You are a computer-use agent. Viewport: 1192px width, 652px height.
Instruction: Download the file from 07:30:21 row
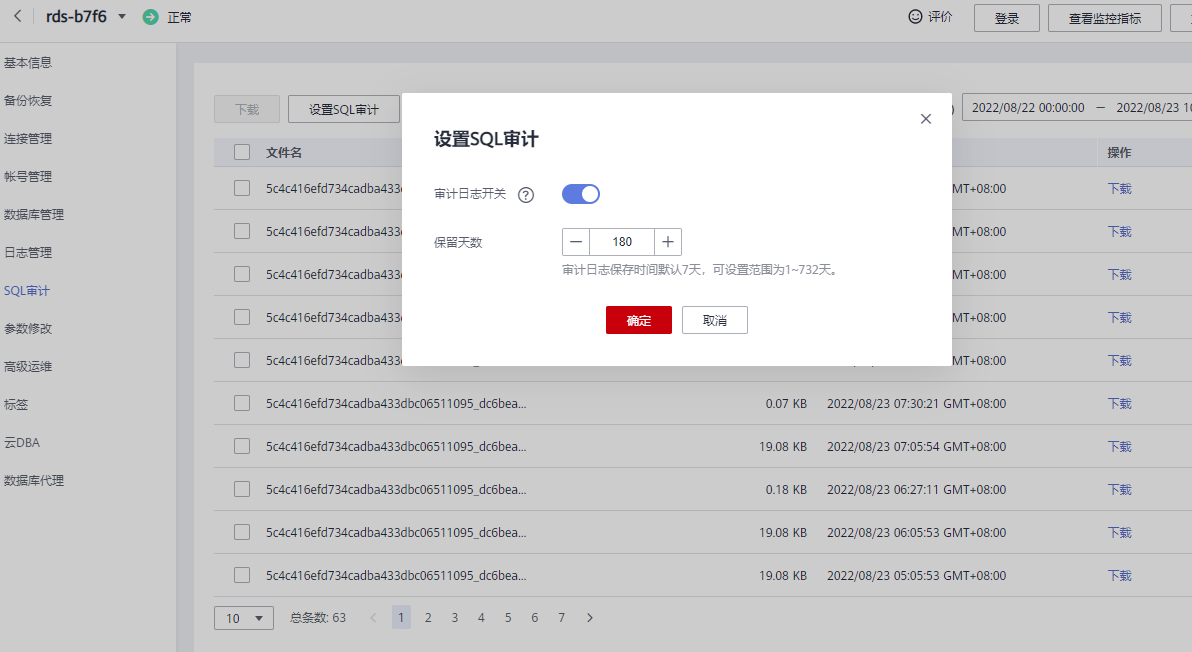click(x=1119, y=404)
